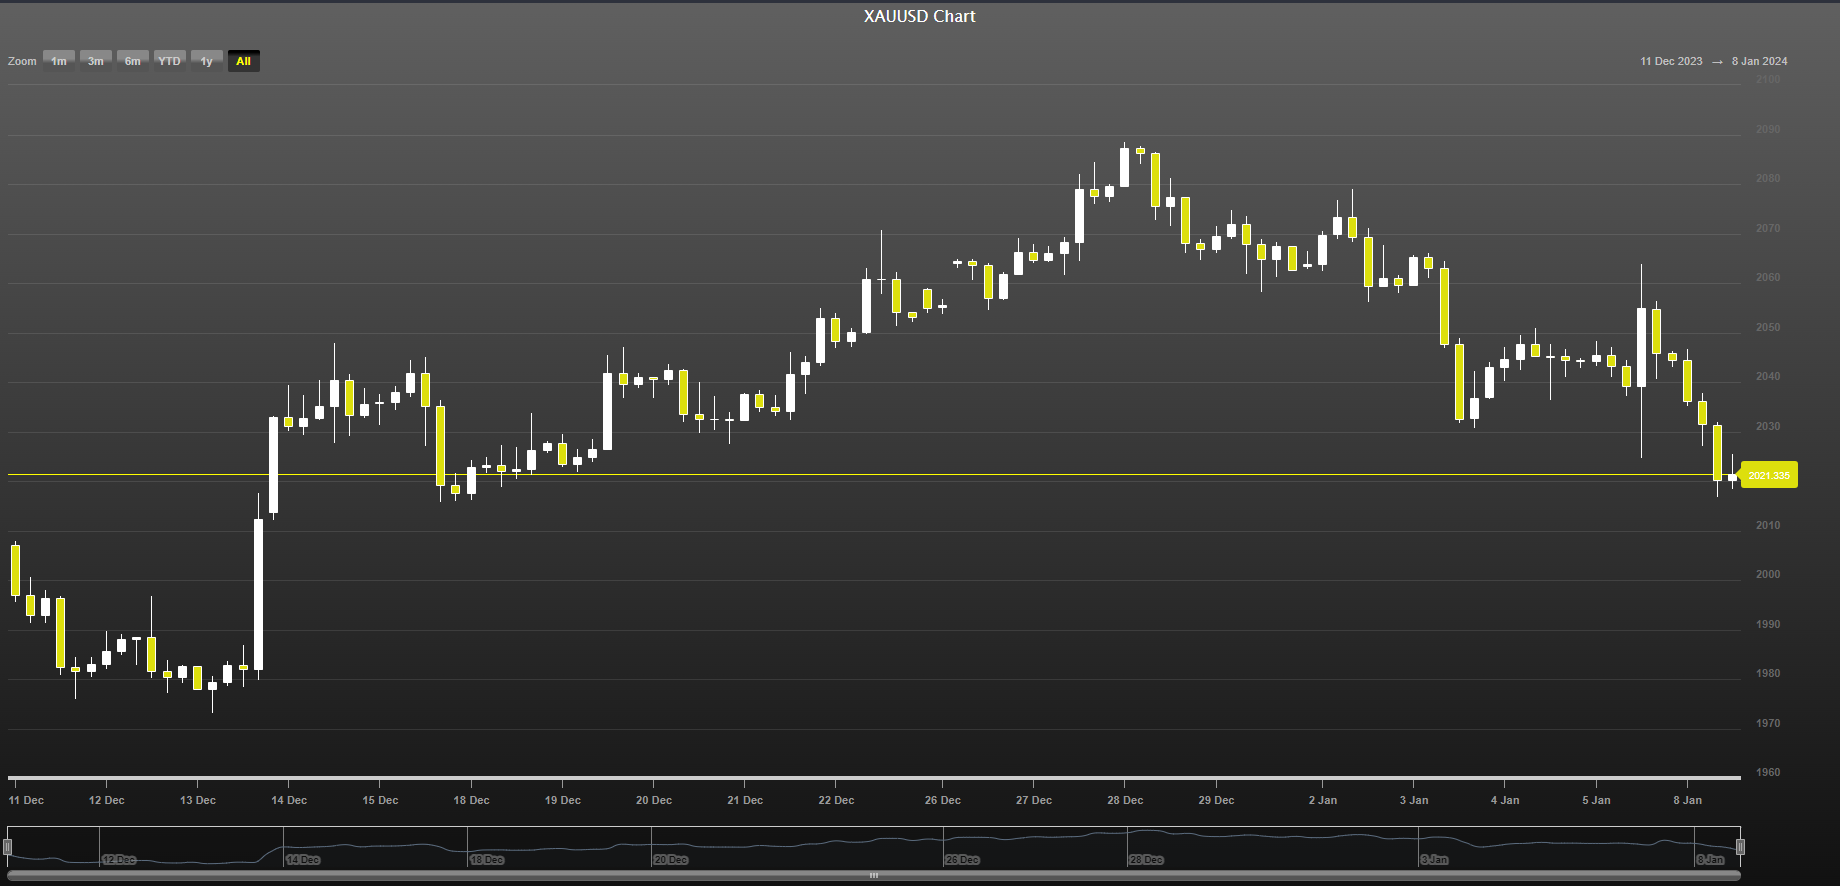This screenshot has width=1840, height=886.
Task: Click the All zoom button
Action: pyautogui.click(x=244, y=61)
